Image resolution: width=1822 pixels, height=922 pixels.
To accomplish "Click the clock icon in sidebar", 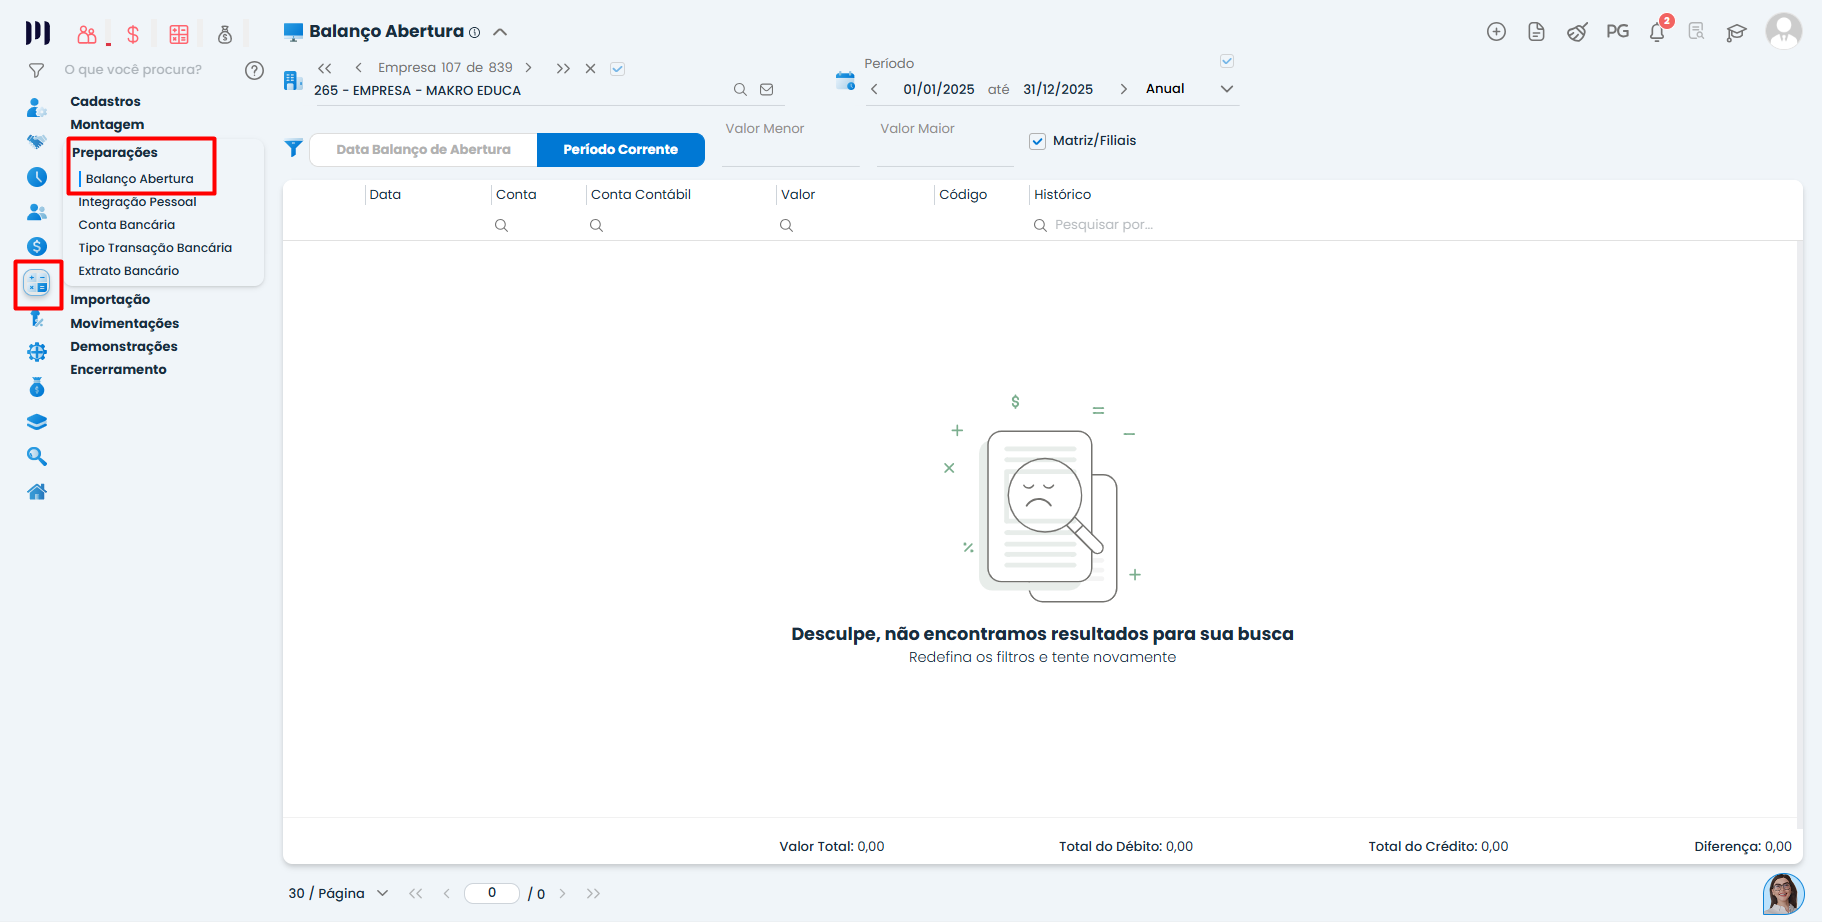I will point(37,177).
